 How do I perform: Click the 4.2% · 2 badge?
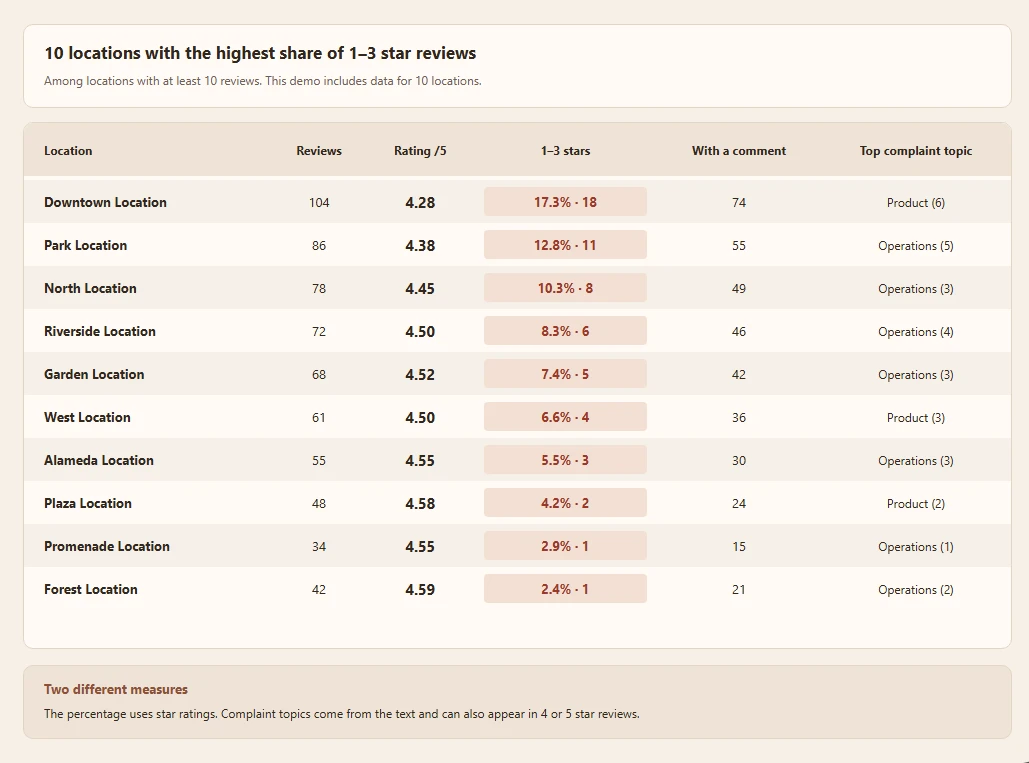[565, 503]
